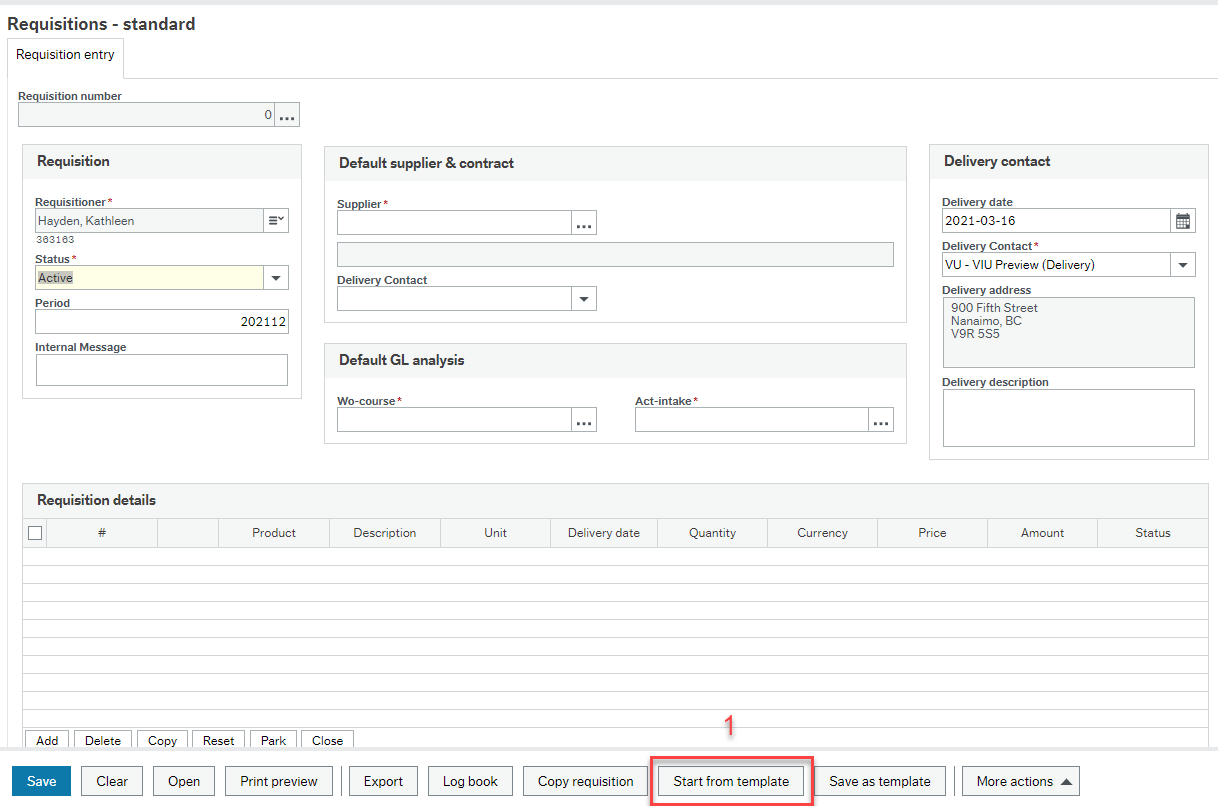Click the Start from template button
Image resolution: width=1218 pixels, height=806 pixels.
tap(731, 781)
